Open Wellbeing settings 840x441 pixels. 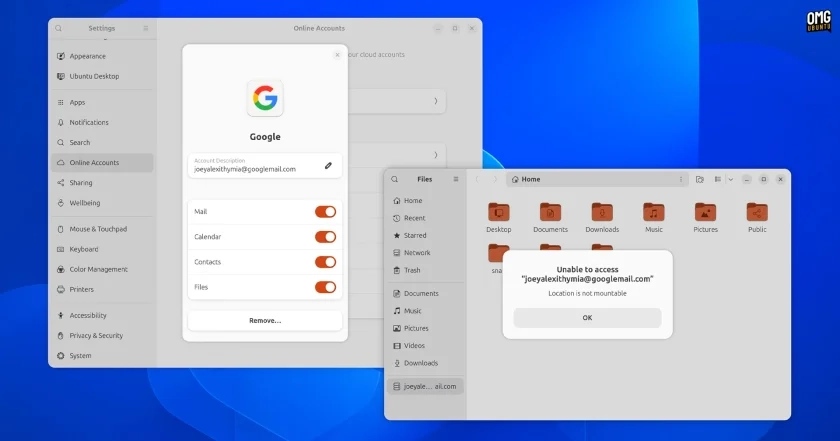(102, 203)
